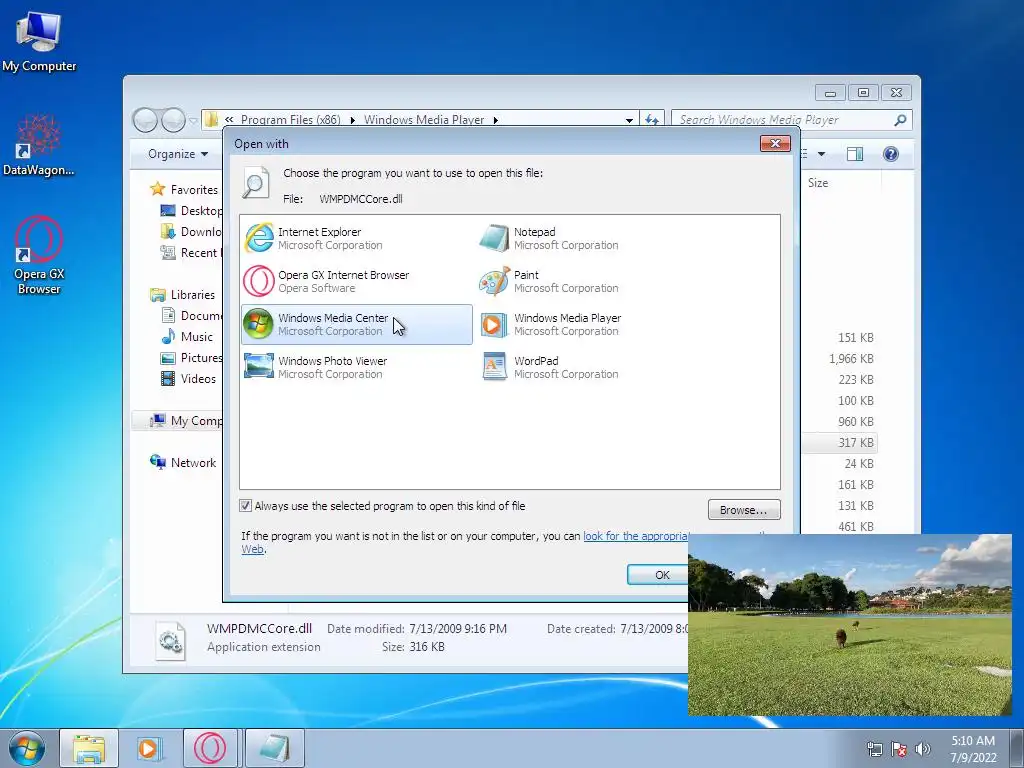Select Network in the navigation pane
Viewport: 1024px width, 768px height.
183,462
